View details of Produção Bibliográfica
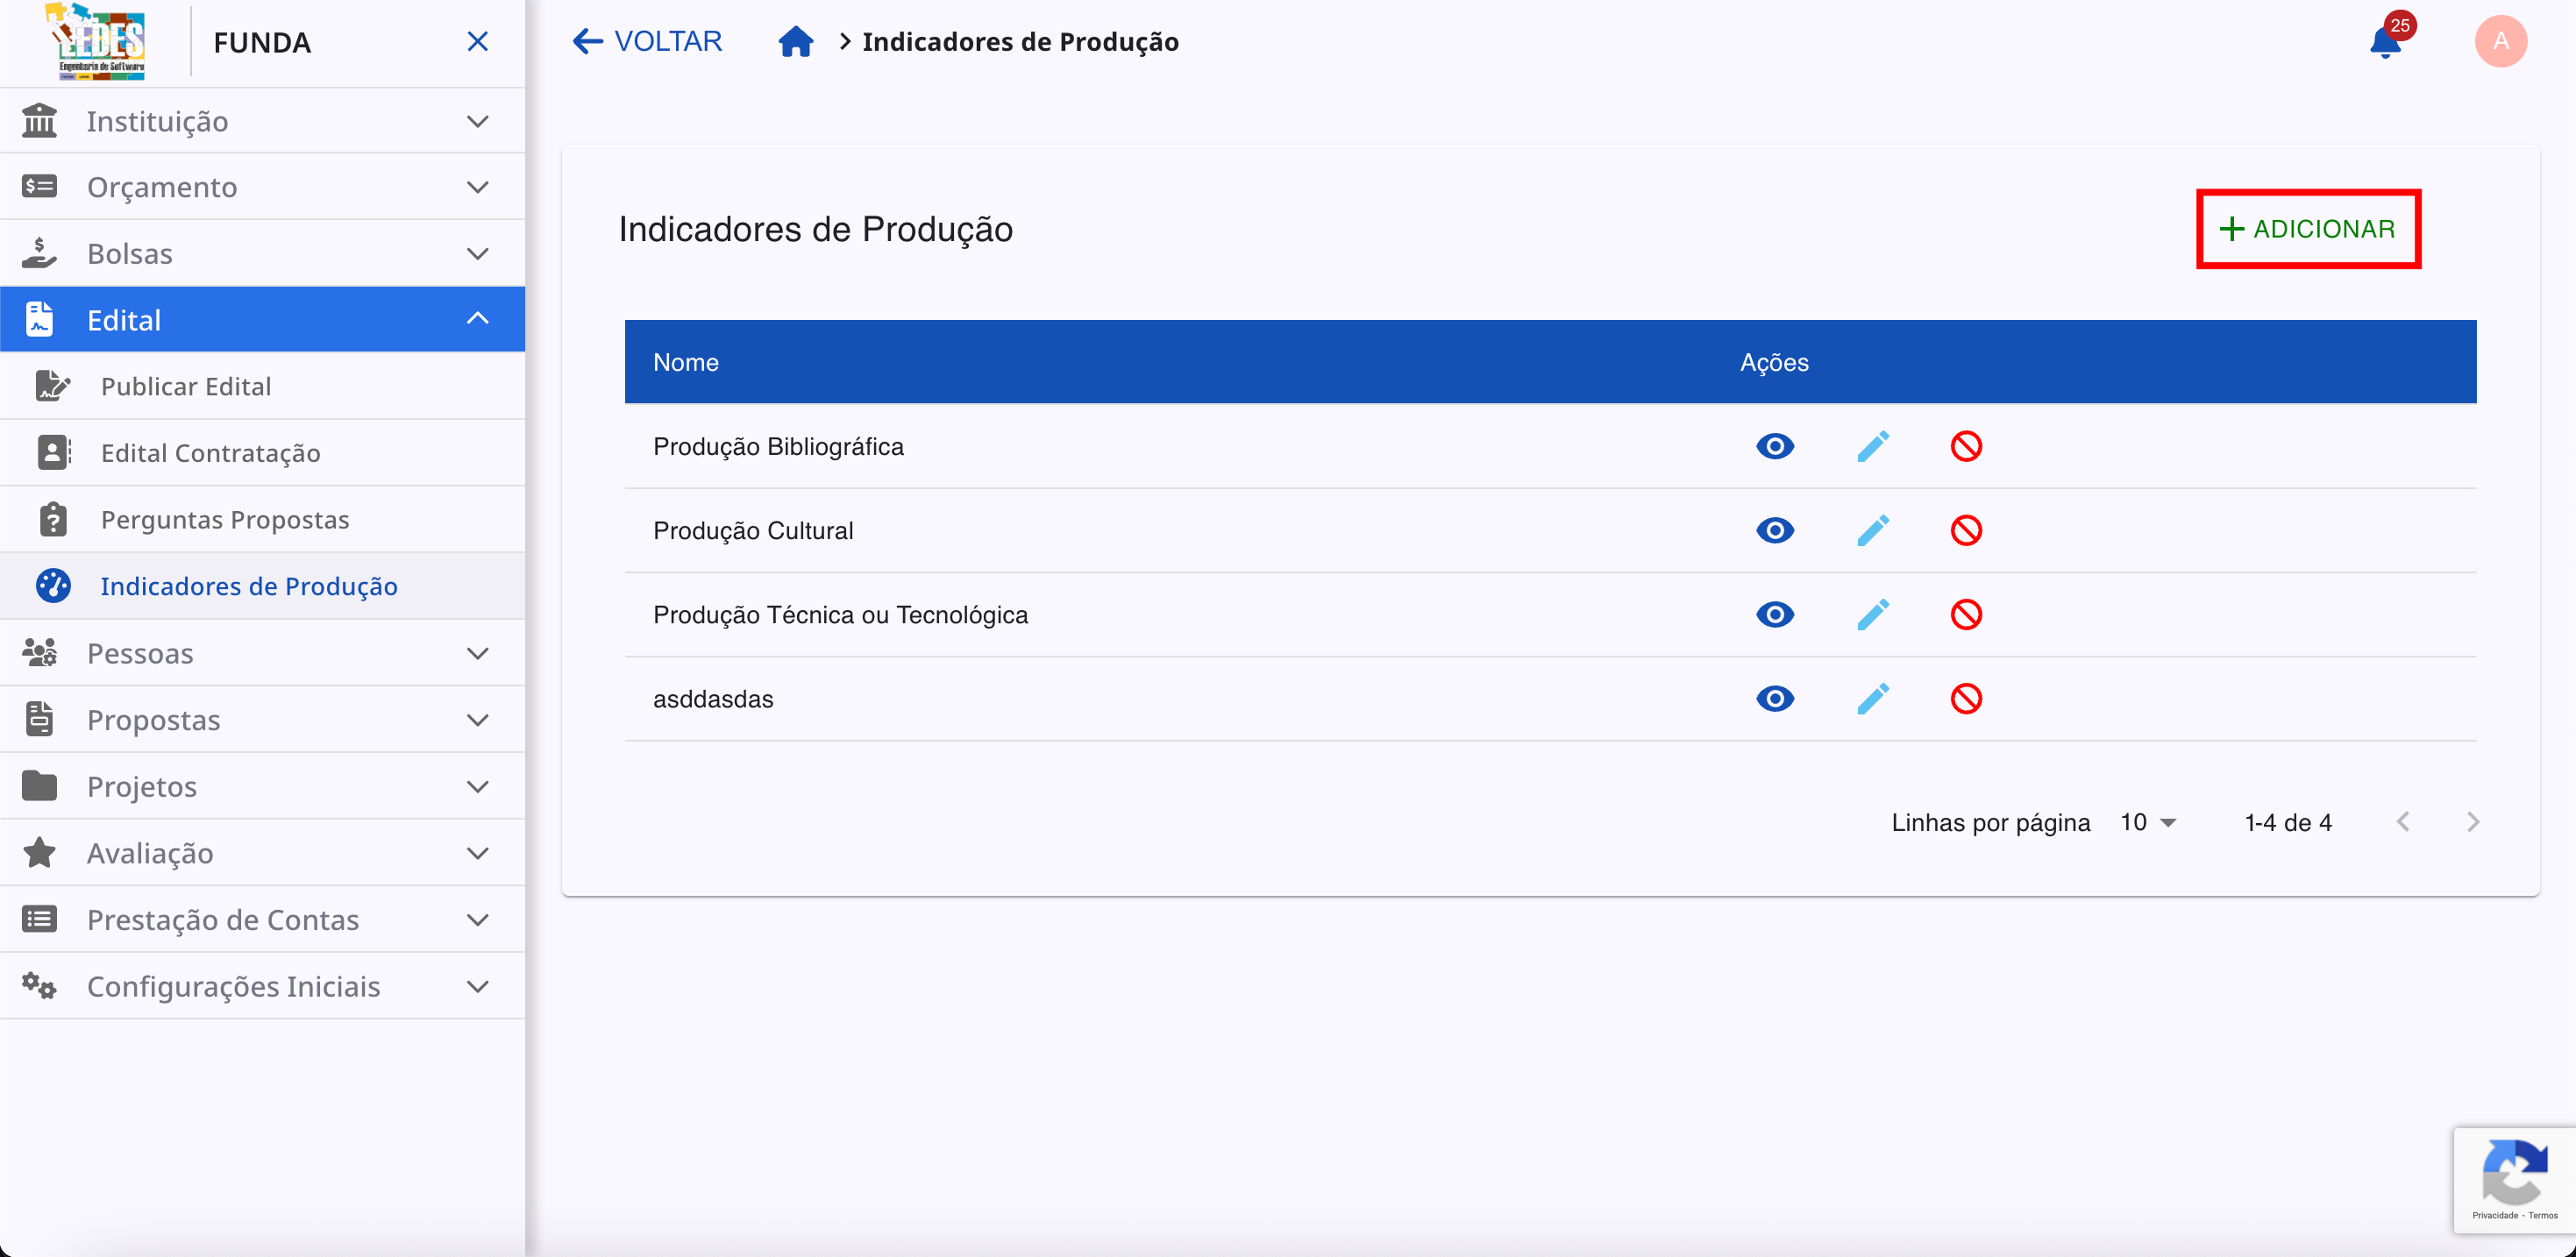 [x=1775, y=447]
